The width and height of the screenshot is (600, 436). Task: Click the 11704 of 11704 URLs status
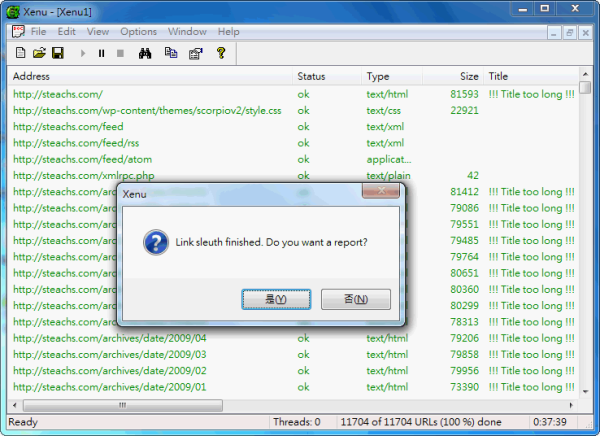tap(421, 422)
